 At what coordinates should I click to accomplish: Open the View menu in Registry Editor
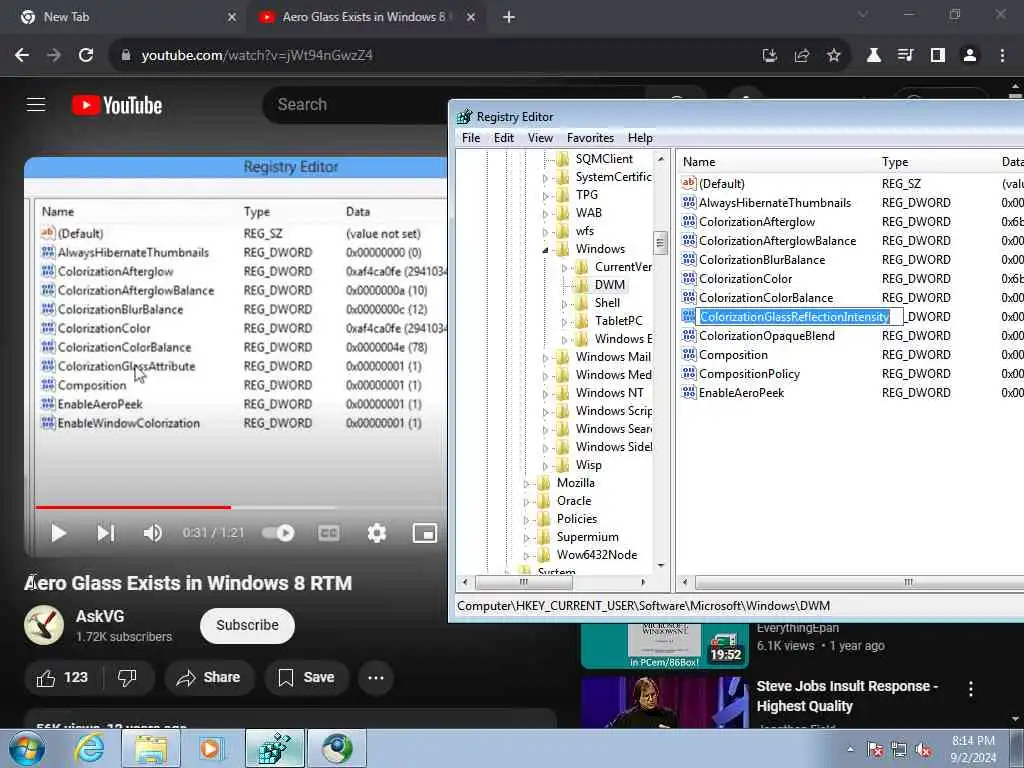tap(540, 138)
